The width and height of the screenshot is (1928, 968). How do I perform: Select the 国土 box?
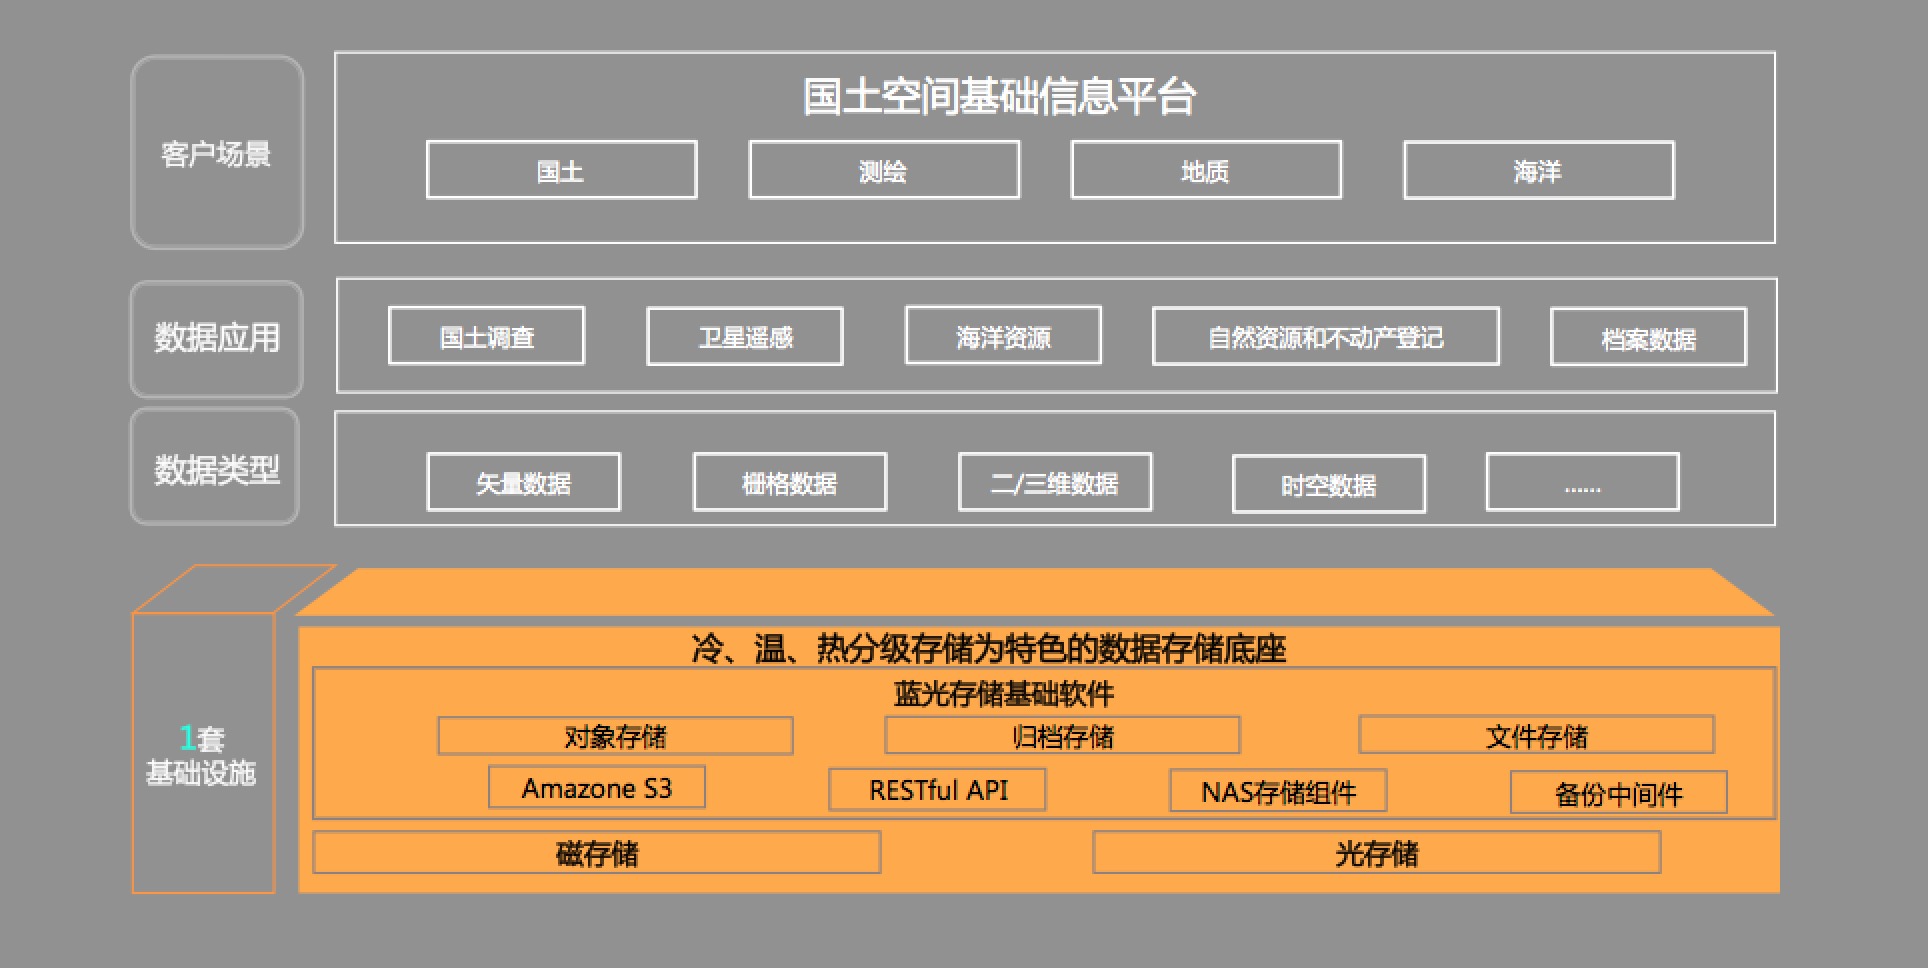tap(561, 170)
